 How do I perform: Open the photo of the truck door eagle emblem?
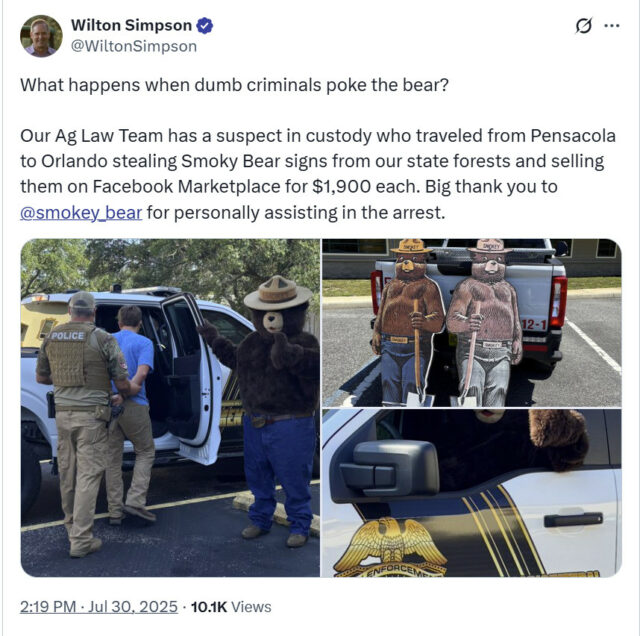pyautogui.click(x=471, y=493)
